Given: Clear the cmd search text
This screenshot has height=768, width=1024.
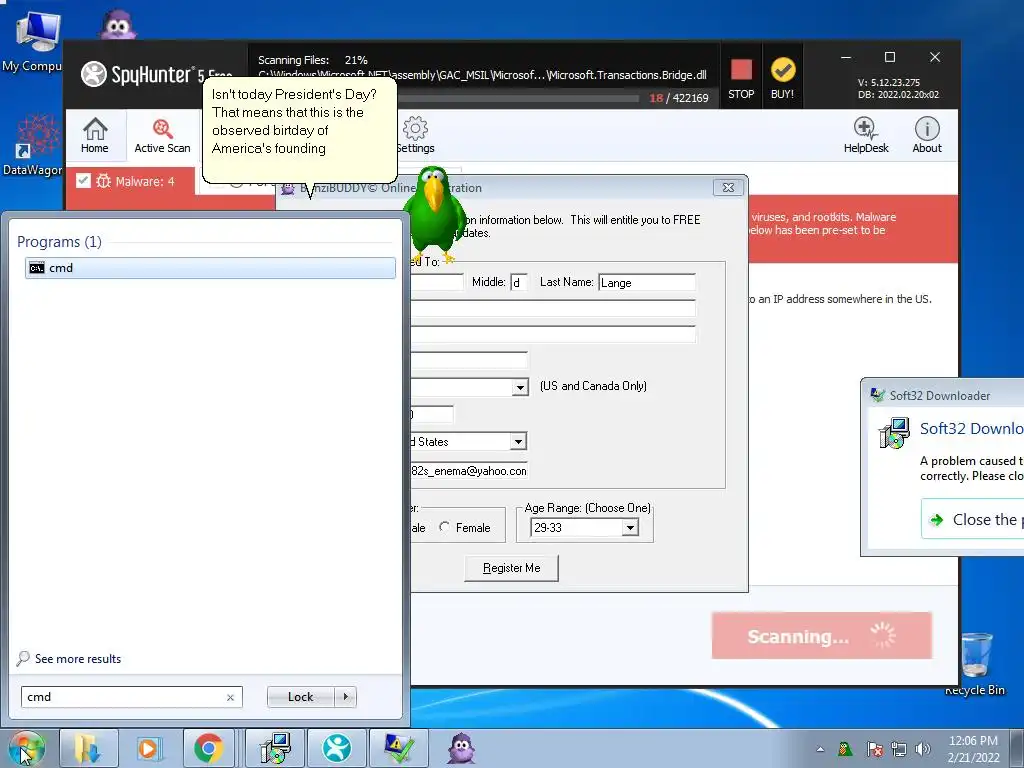Looking at the screenshot, I should pos(230,697).
